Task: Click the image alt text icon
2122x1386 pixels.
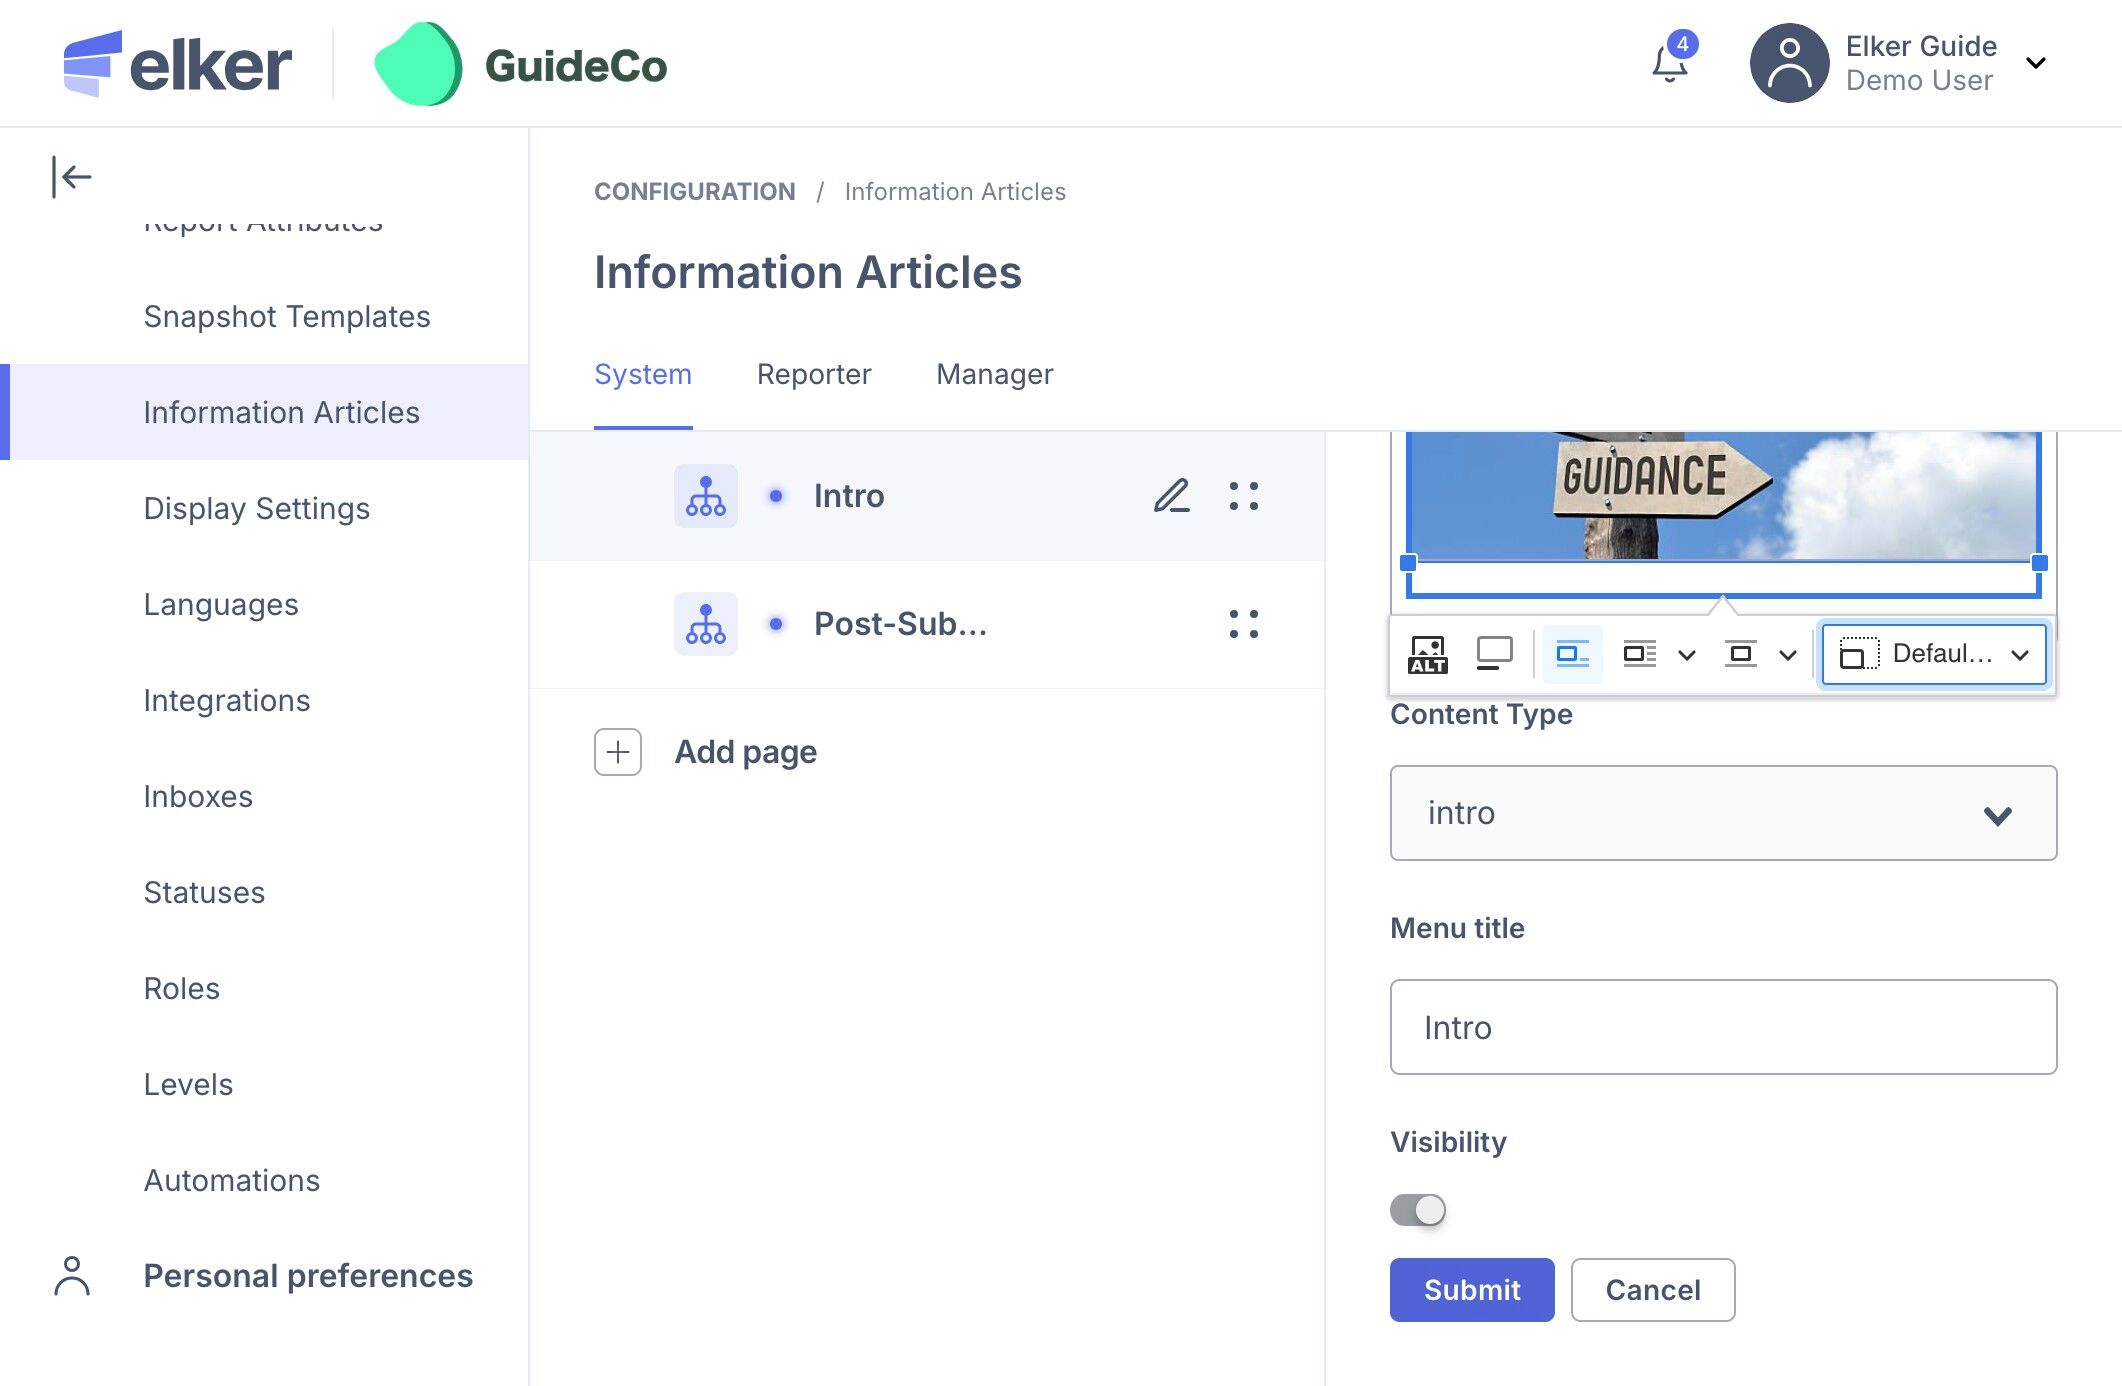Action: tap(1427, 655)
